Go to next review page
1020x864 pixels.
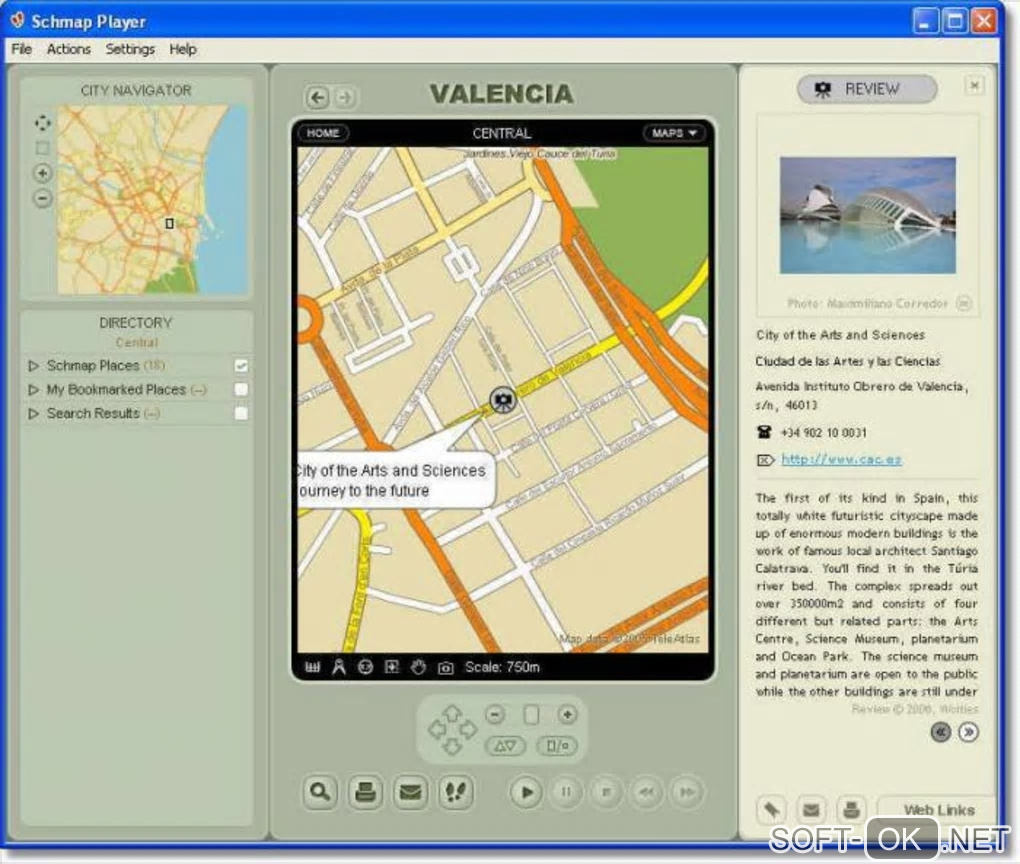(x=969, y=733)
